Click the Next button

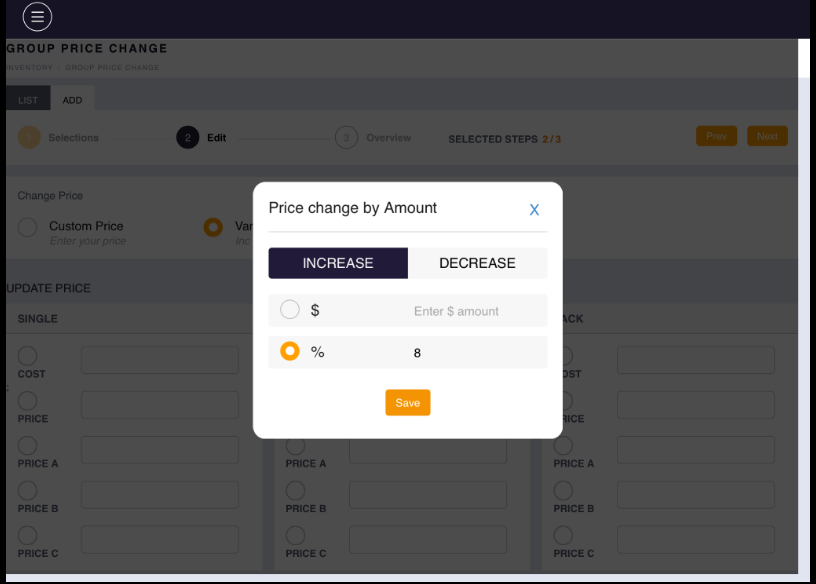pos(767,136)
